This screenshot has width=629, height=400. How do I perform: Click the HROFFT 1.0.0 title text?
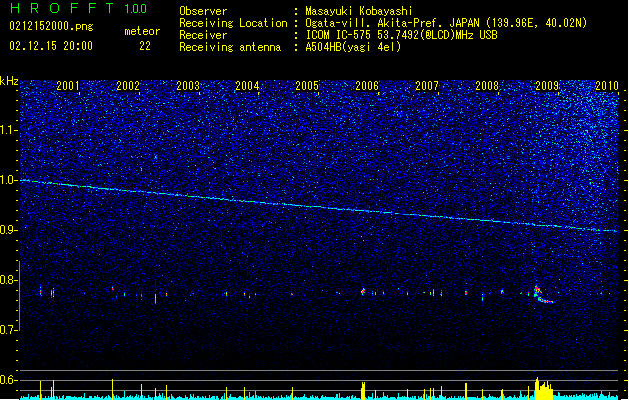[x=79, y=8]
